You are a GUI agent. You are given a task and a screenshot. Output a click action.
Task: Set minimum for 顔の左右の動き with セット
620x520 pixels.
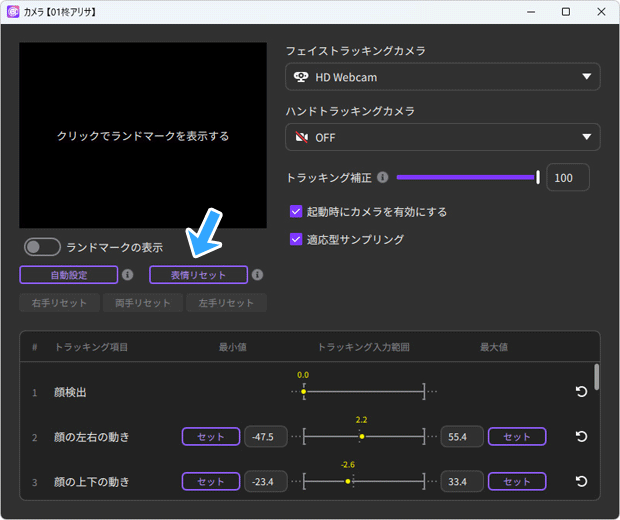click(x=211, y=437)
